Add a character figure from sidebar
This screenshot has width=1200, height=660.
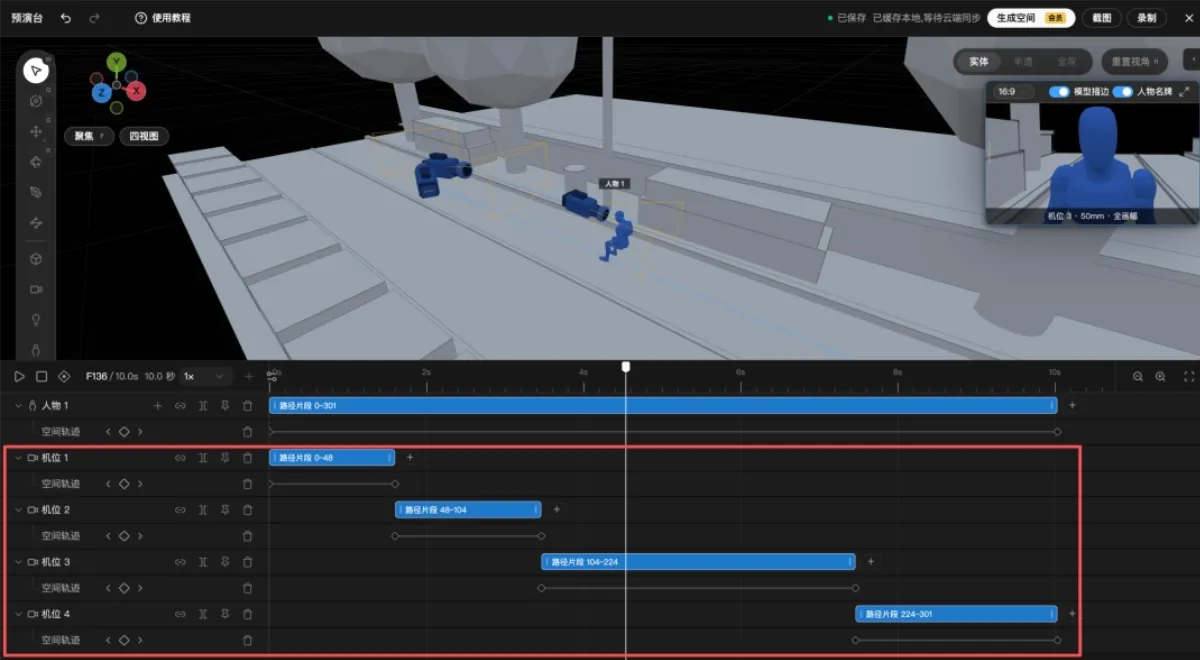[x=36, y=349]
